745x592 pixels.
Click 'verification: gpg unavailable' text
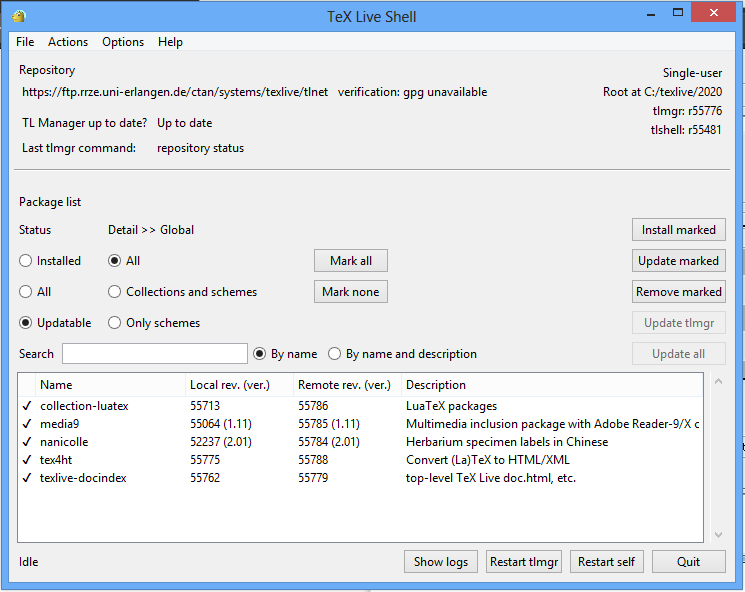[x=412, y=92]
